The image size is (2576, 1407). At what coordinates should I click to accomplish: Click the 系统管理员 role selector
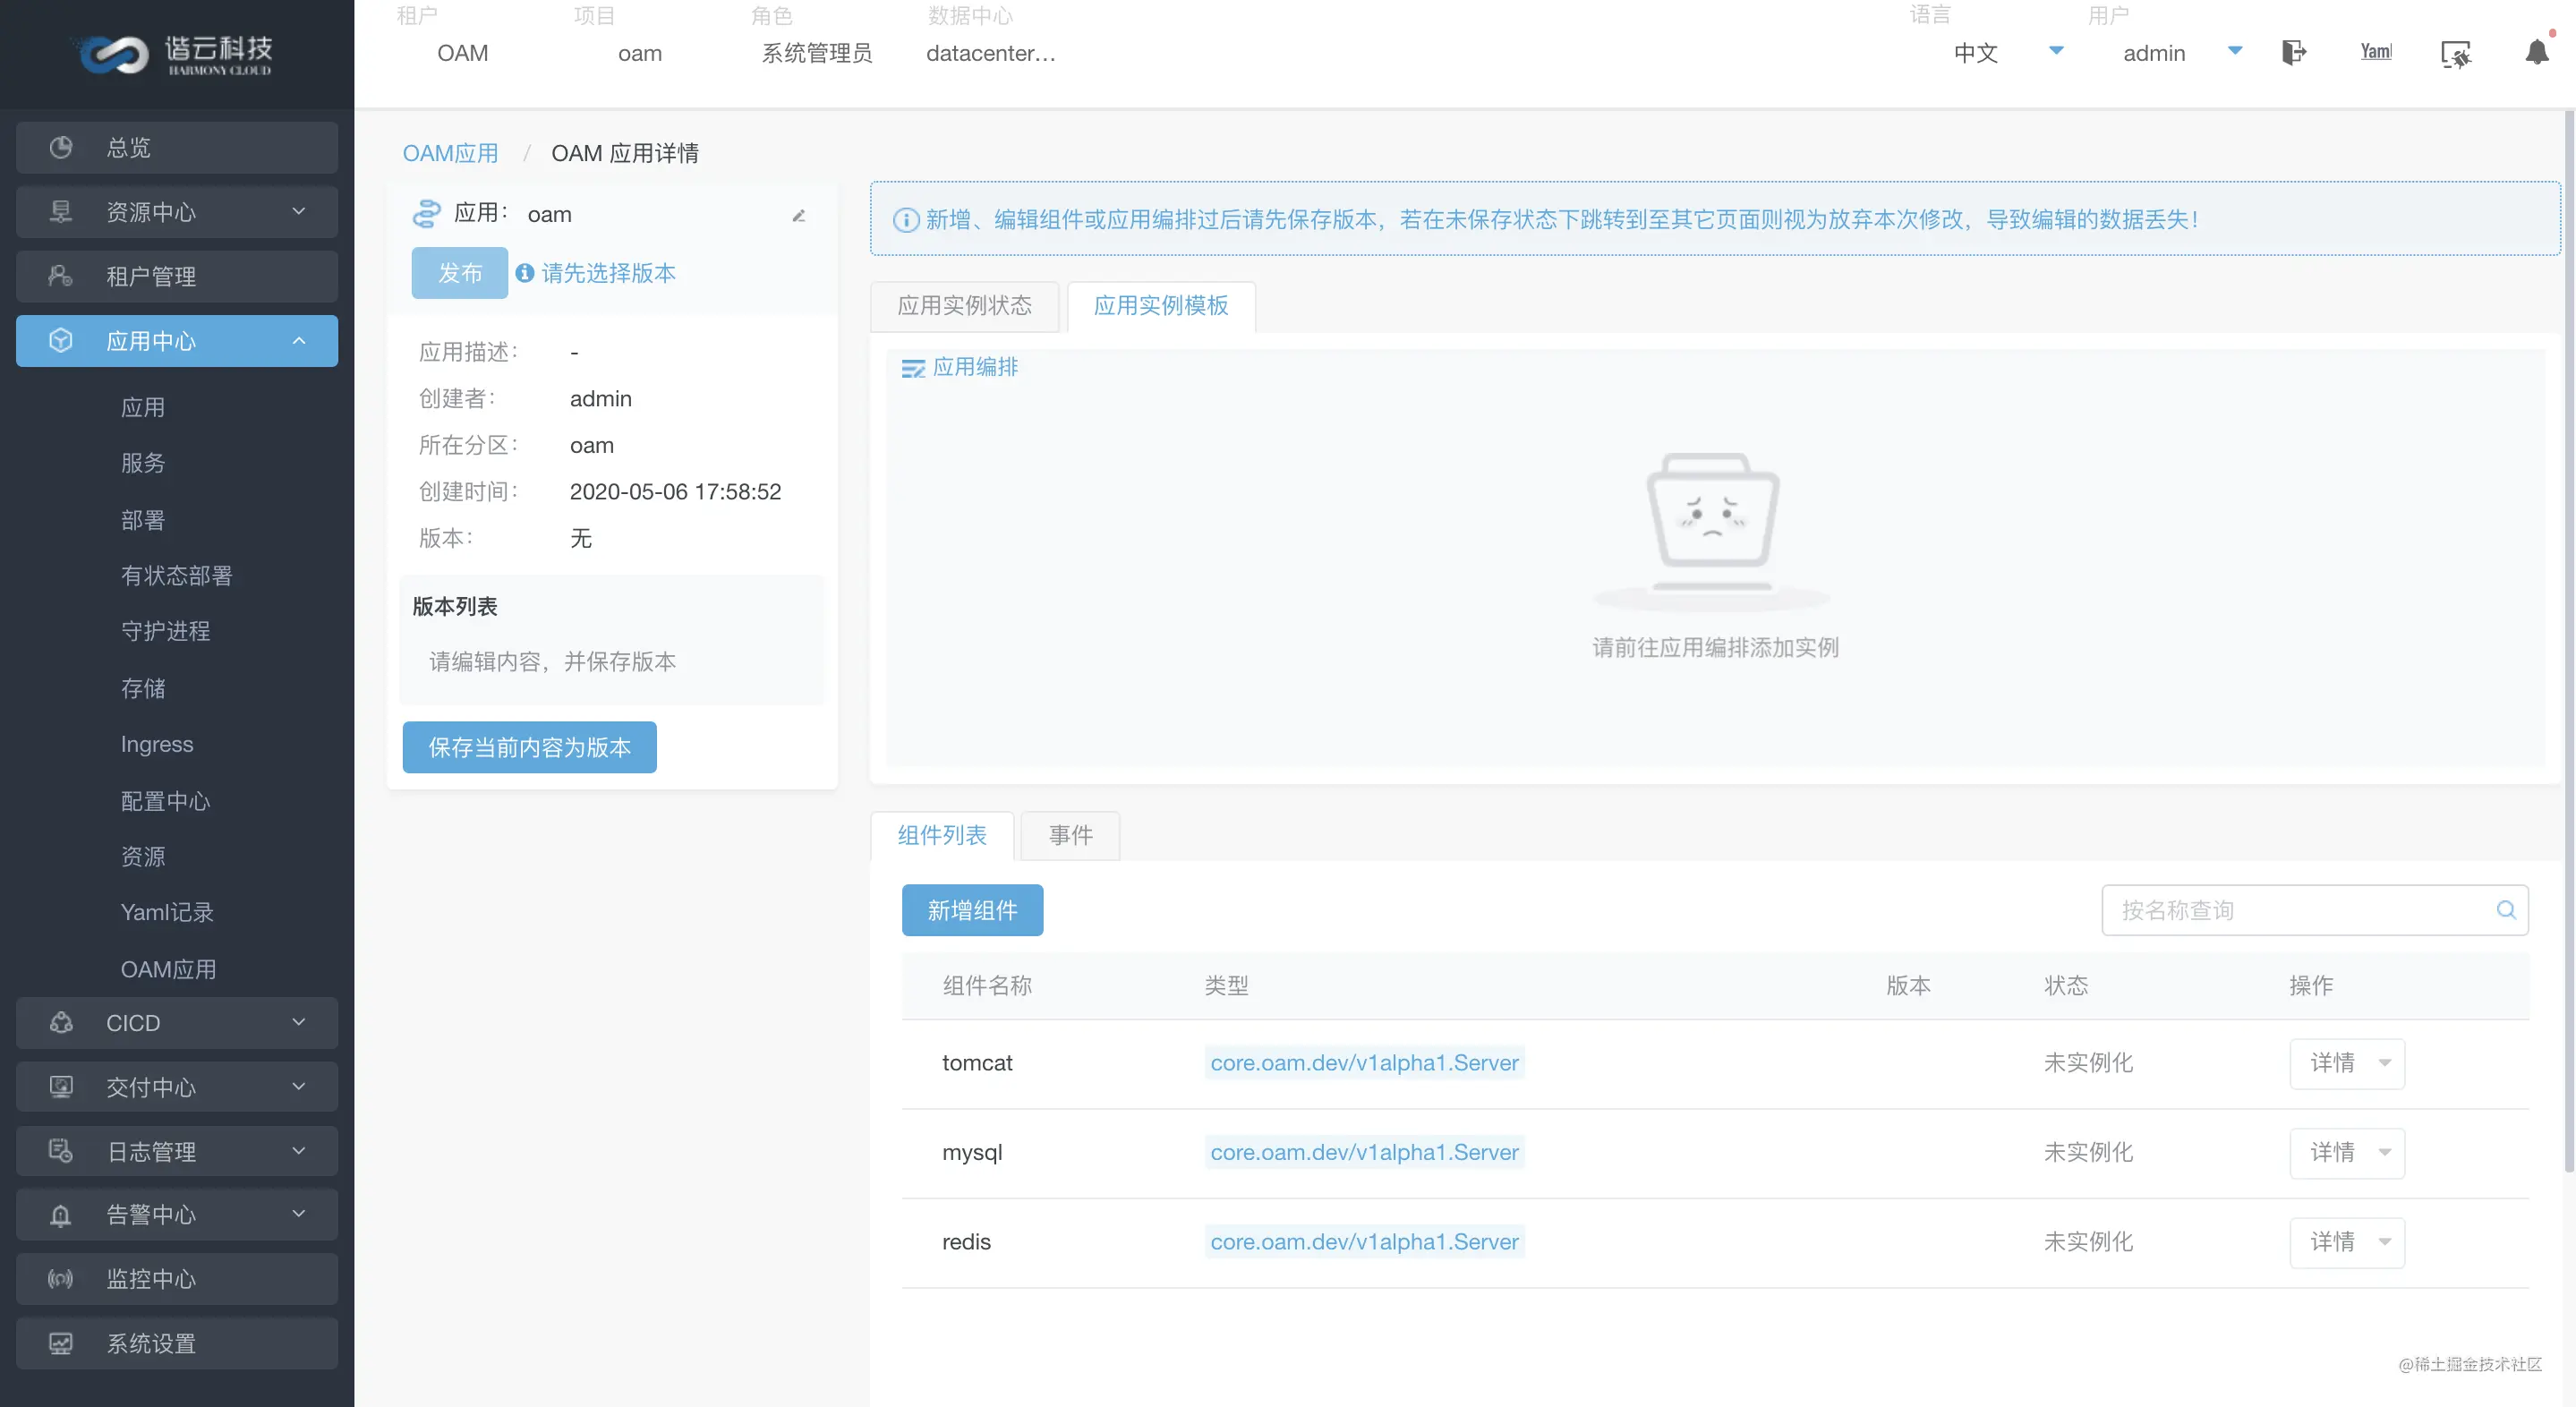[817, 53]
